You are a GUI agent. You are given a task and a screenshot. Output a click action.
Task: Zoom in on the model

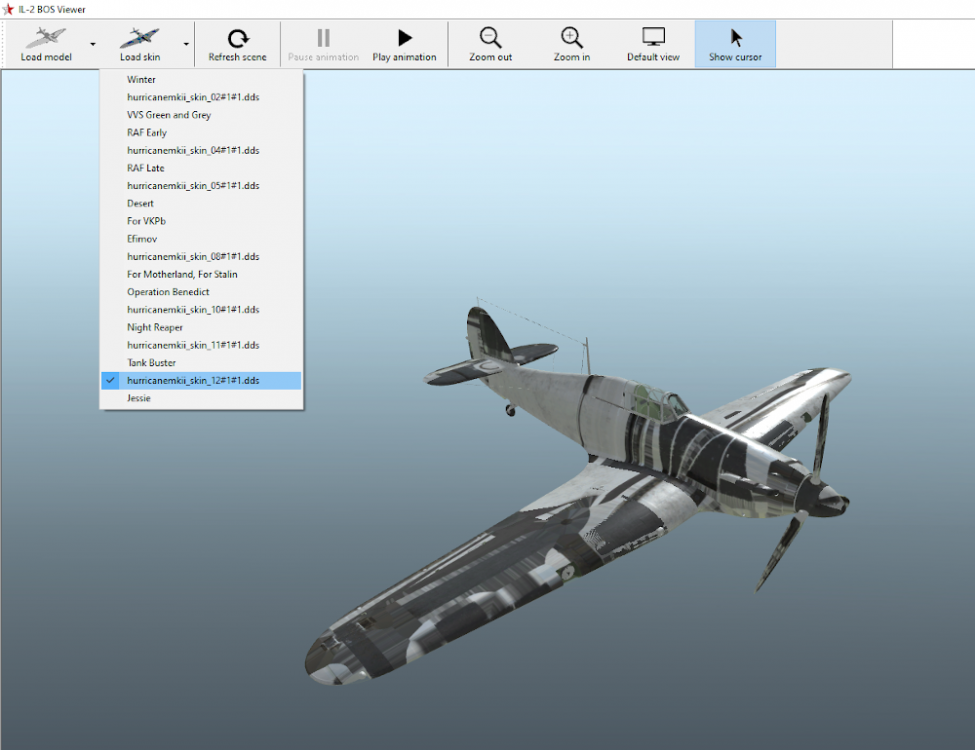[571, 44]
